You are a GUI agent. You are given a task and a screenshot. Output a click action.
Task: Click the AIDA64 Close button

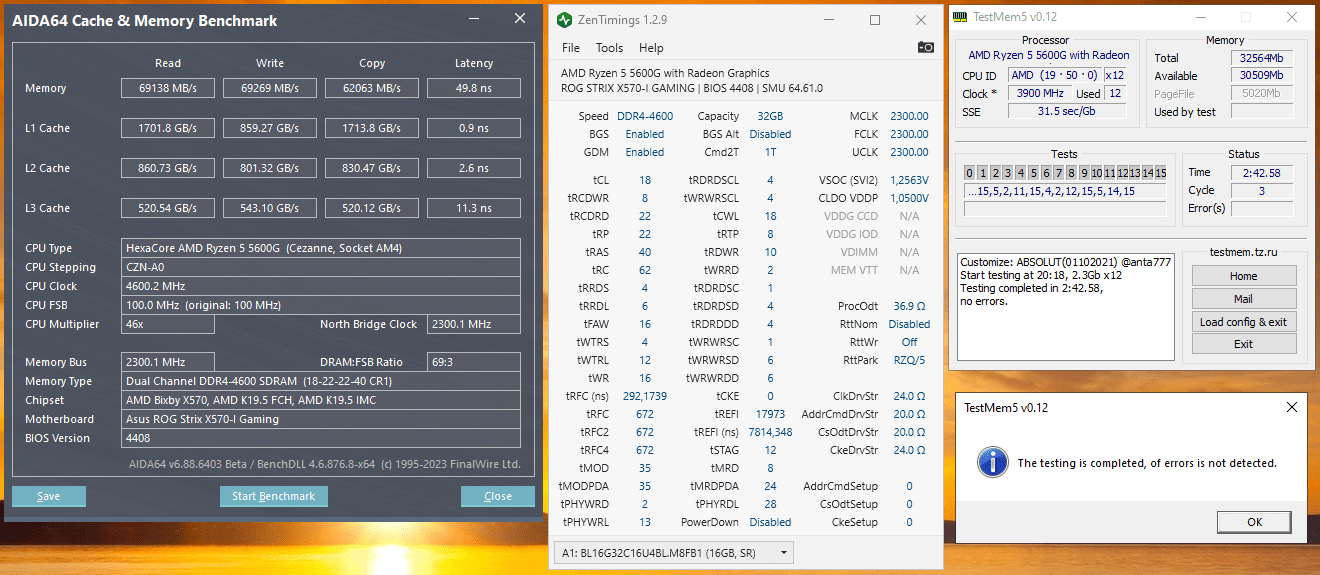tap(498, 496)
